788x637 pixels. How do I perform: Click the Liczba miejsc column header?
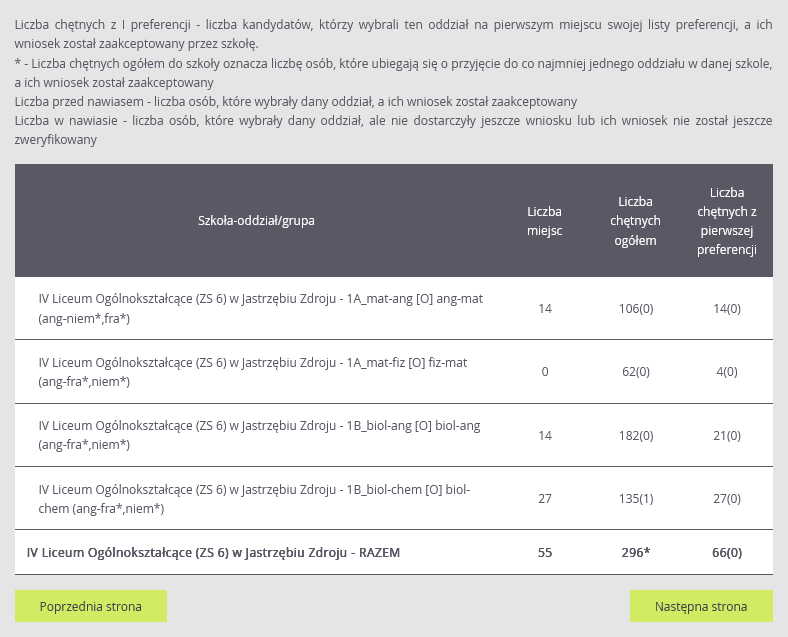click(x=545, y=221)
